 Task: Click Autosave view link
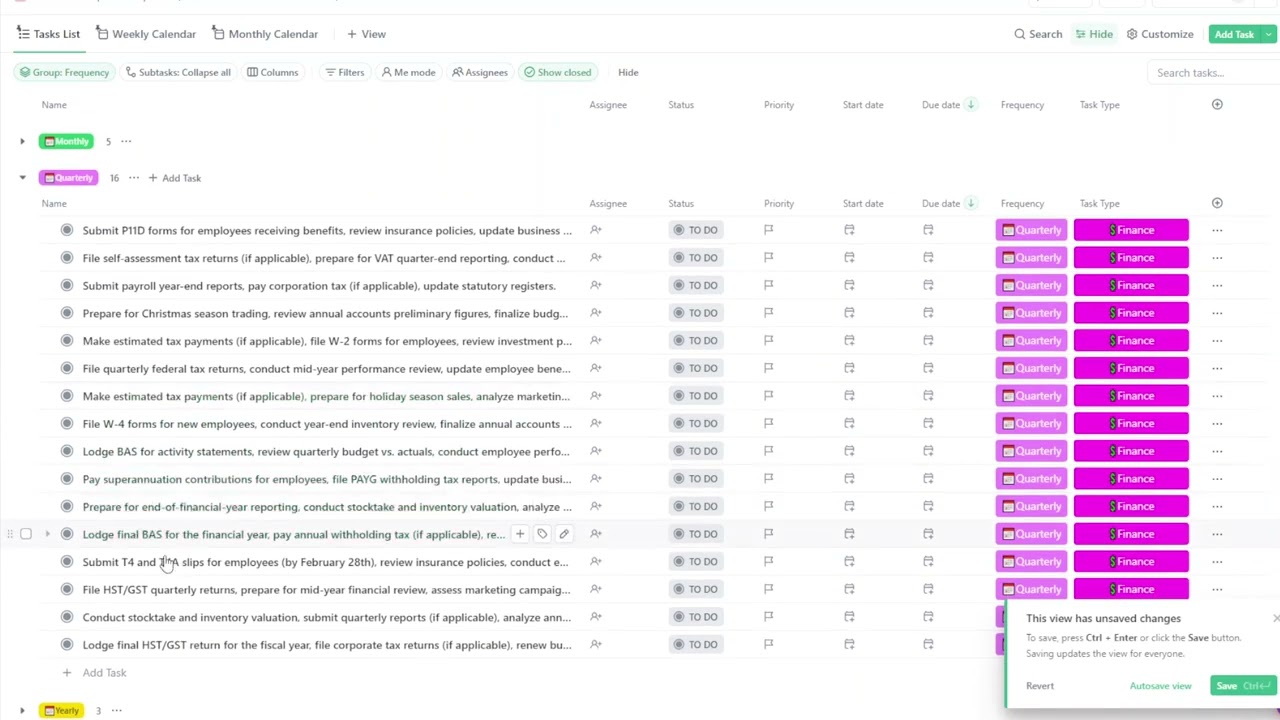(x=1160, y=686)
